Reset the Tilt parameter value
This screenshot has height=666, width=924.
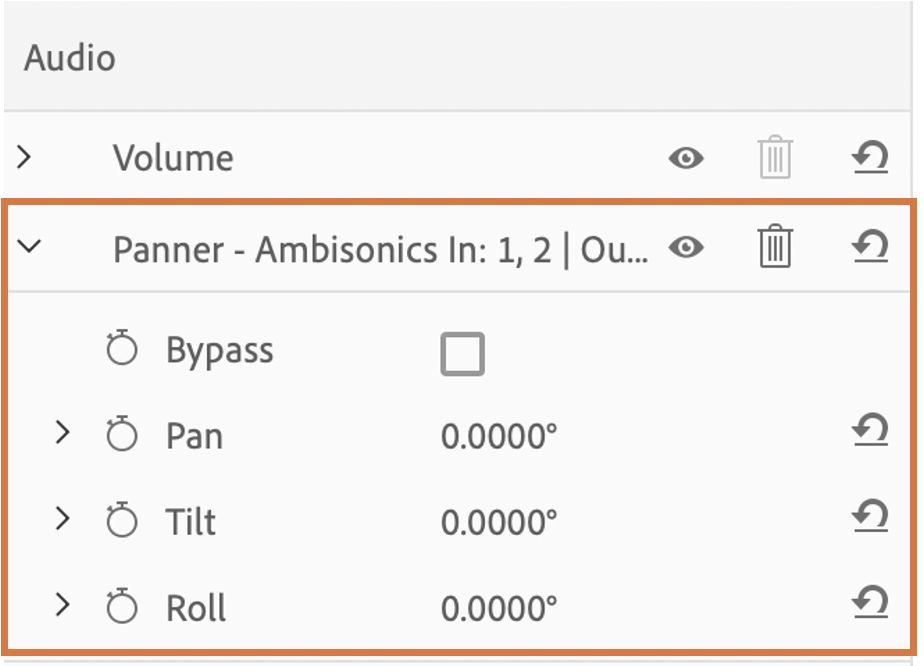tap(870, 518)
